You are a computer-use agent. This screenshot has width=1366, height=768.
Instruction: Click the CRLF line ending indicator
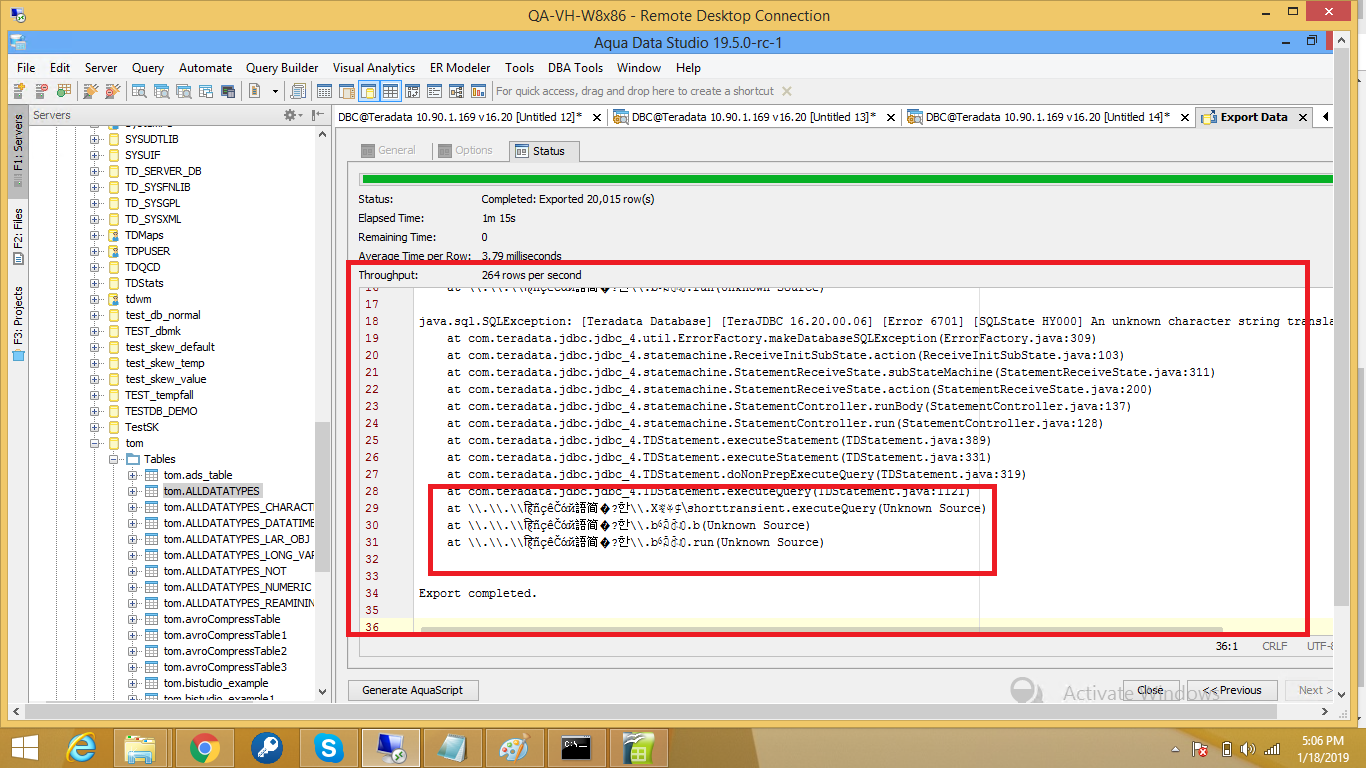pos(1275,646)
